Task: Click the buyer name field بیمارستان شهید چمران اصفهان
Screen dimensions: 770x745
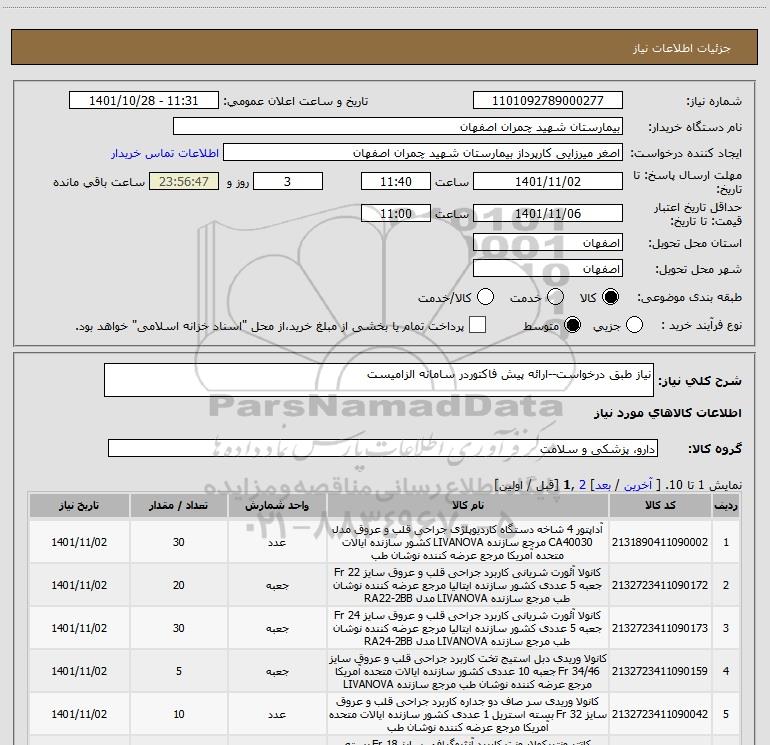Action: pyautogui.click(x=398, y=127)
